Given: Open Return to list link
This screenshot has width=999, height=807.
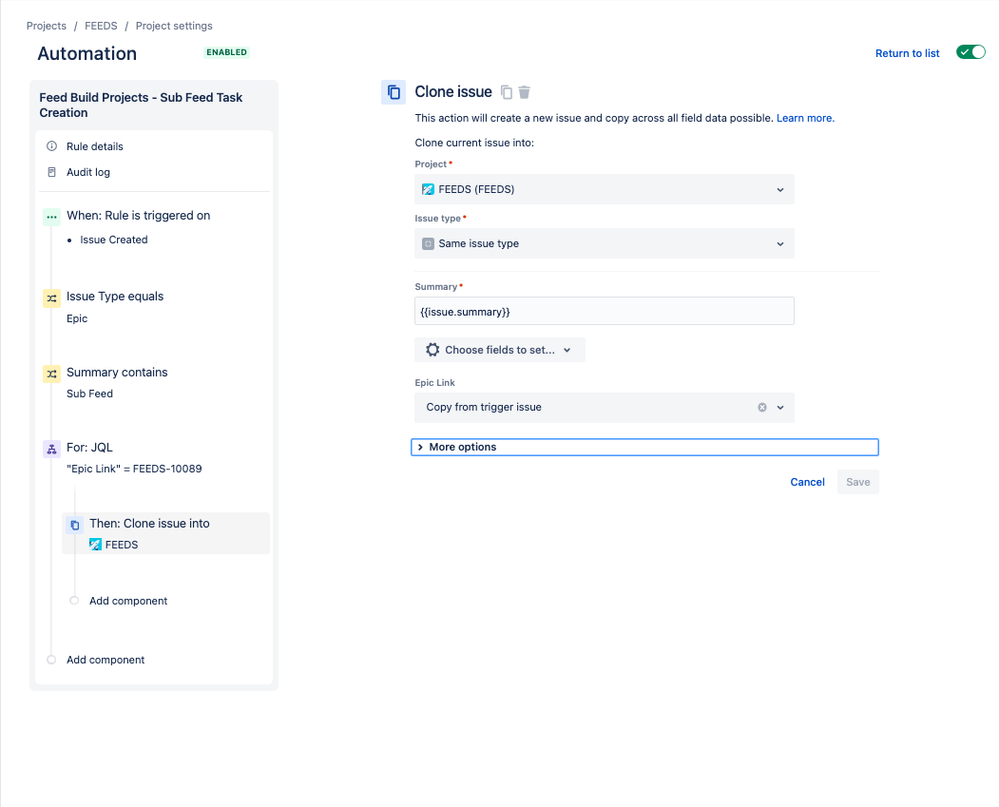Looking at the screenshot, I should pos(907,54).
